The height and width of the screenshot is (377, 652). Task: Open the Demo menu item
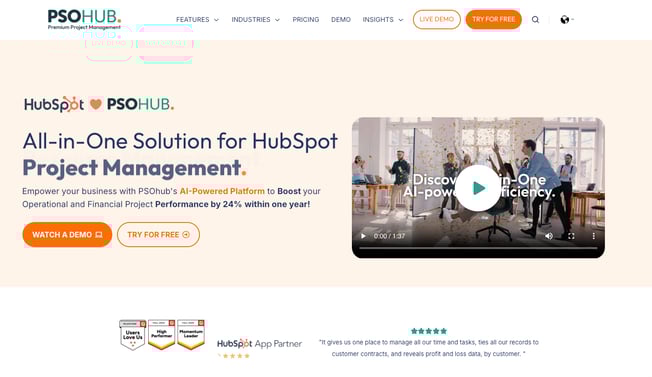point(341,20)
